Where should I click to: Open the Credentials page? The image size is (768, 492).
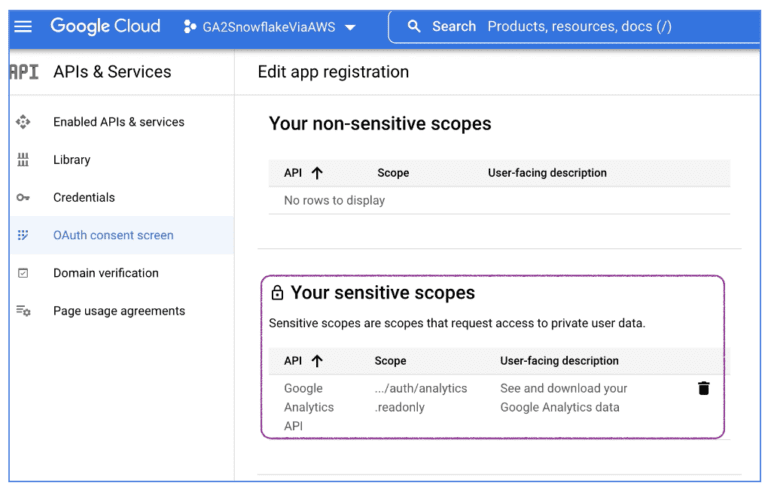[84, 197]
